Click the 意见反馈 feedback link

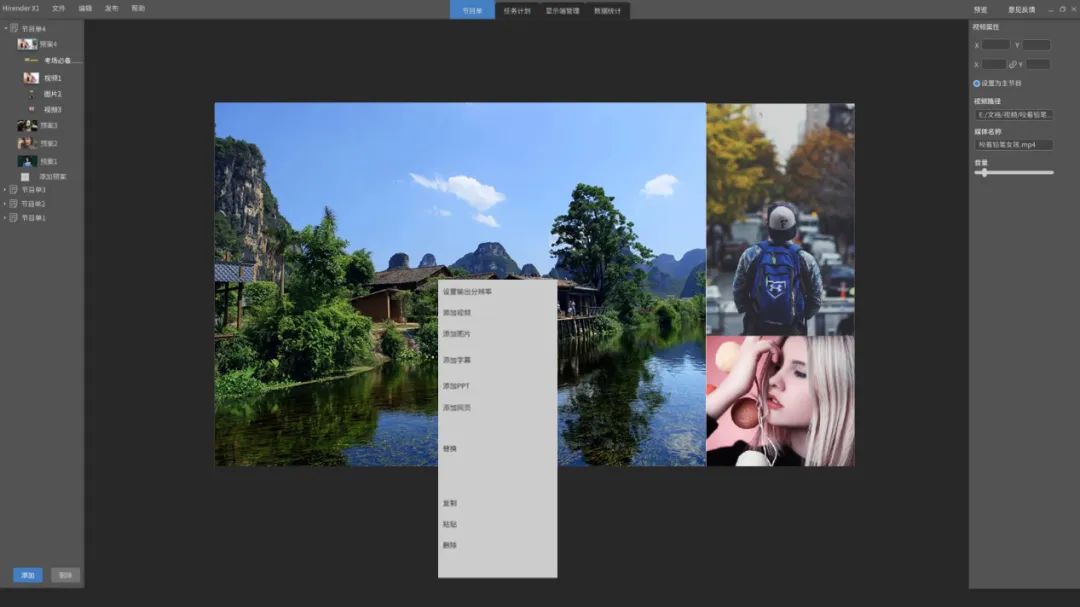point(1021,9)
